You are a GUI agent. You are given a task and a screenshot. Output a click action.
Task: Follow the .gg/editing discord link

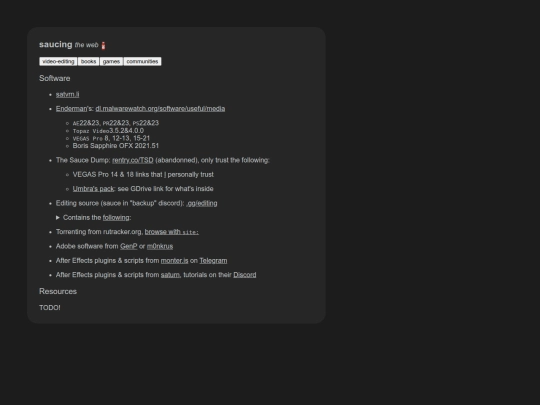[x=202, y=203]
